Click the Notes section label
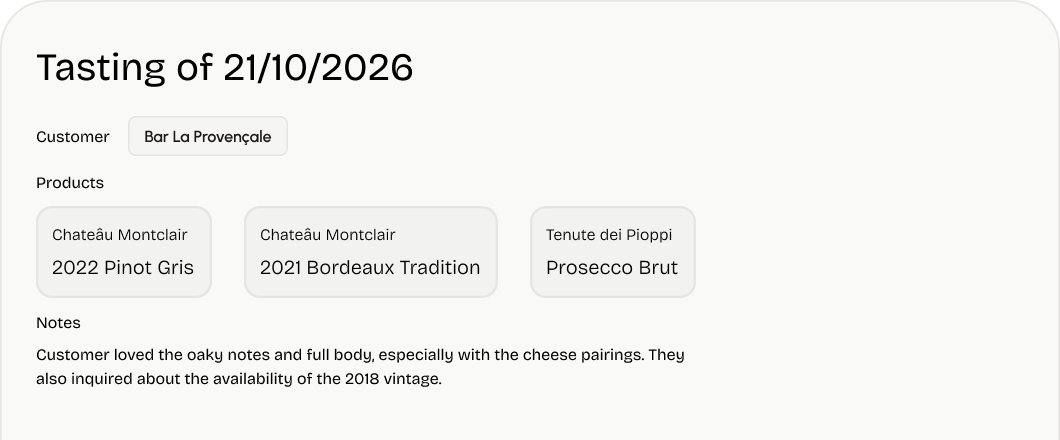The width and height of the screenshot is (1060, 440). pos(58,323)
